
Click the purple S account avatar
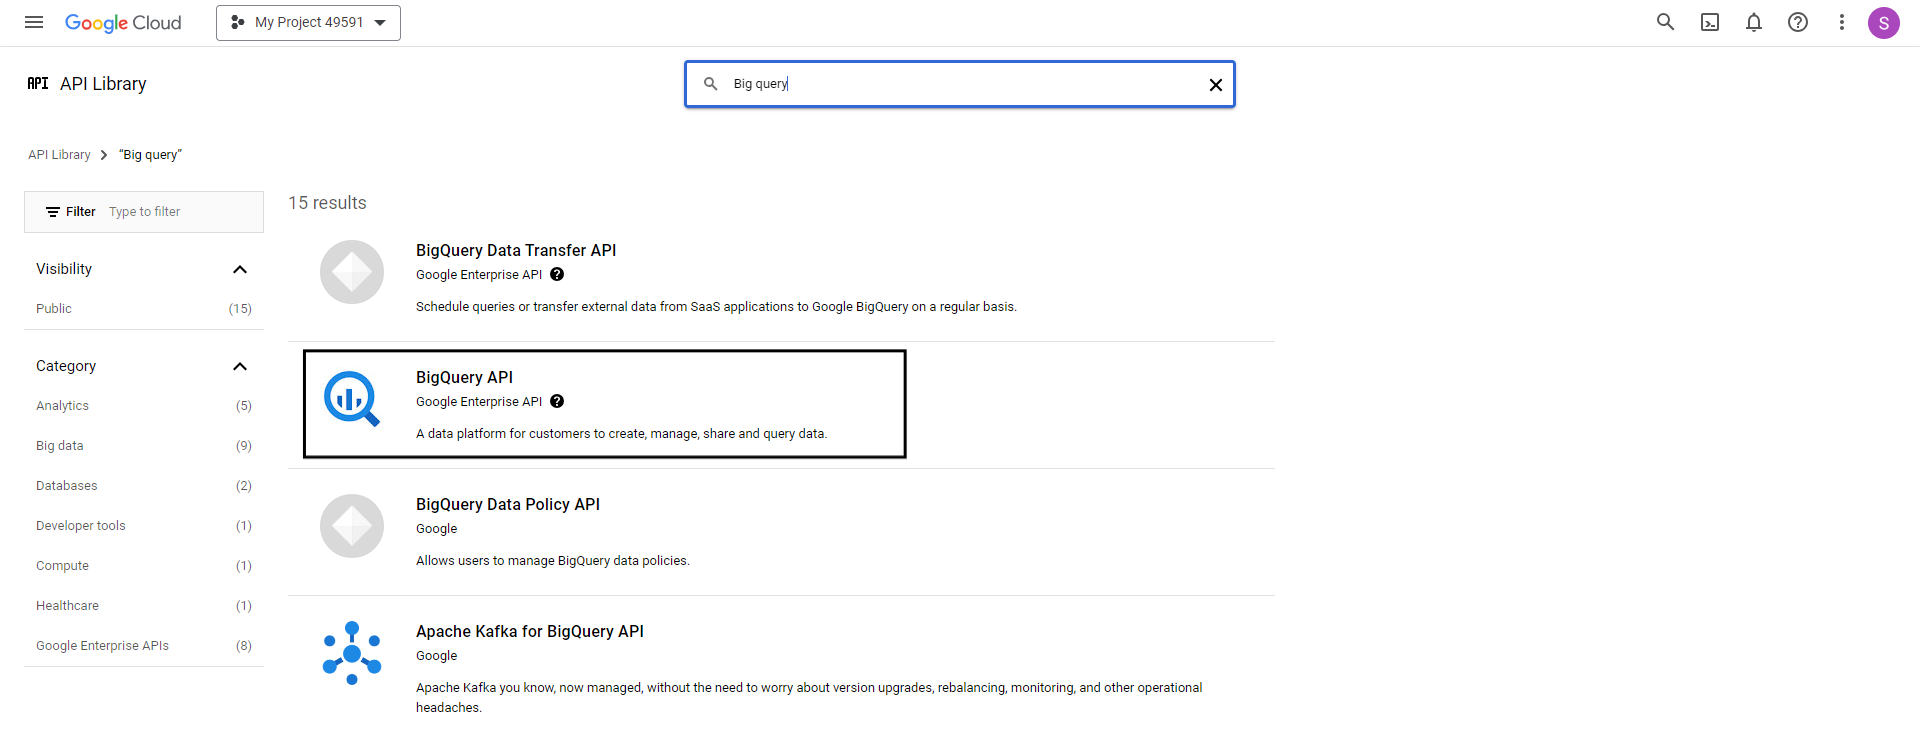pyautogui.click(x=1884, y=23)
